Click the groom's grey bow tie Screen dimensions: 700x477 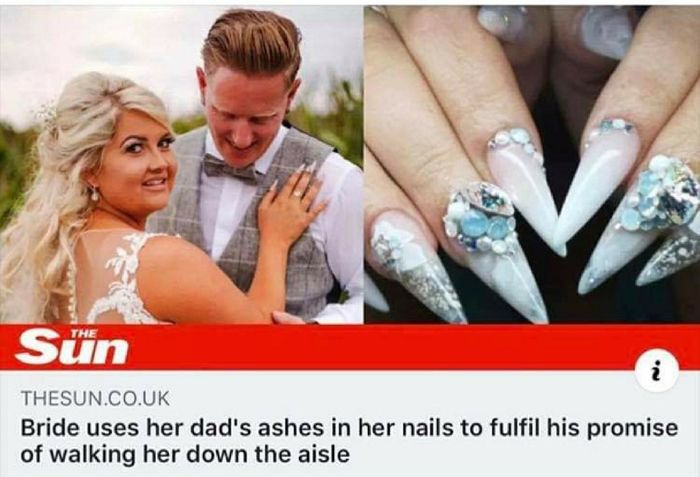[x=229, y=169]
